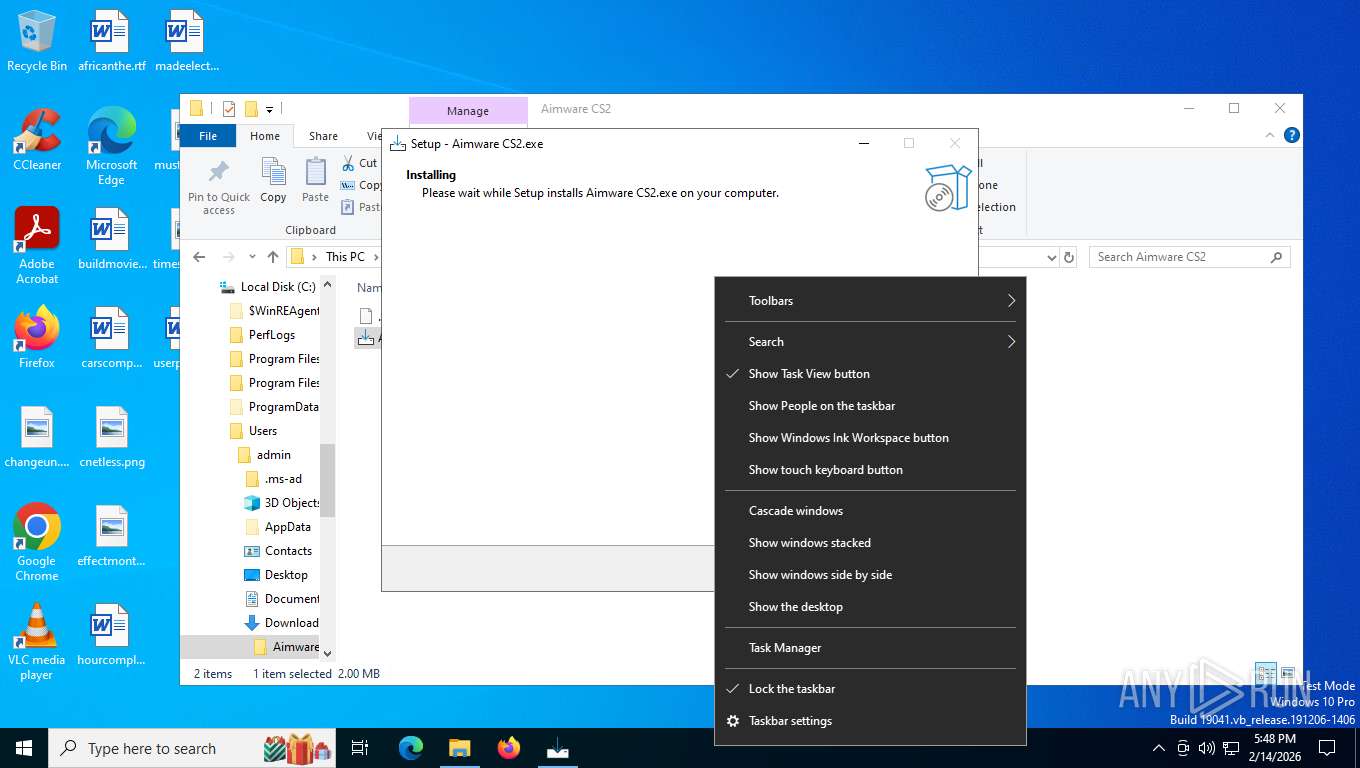Open Quick Access Toolbar customize dropdown
Viewport: 1360px width, 768px height.
(270, 109)
